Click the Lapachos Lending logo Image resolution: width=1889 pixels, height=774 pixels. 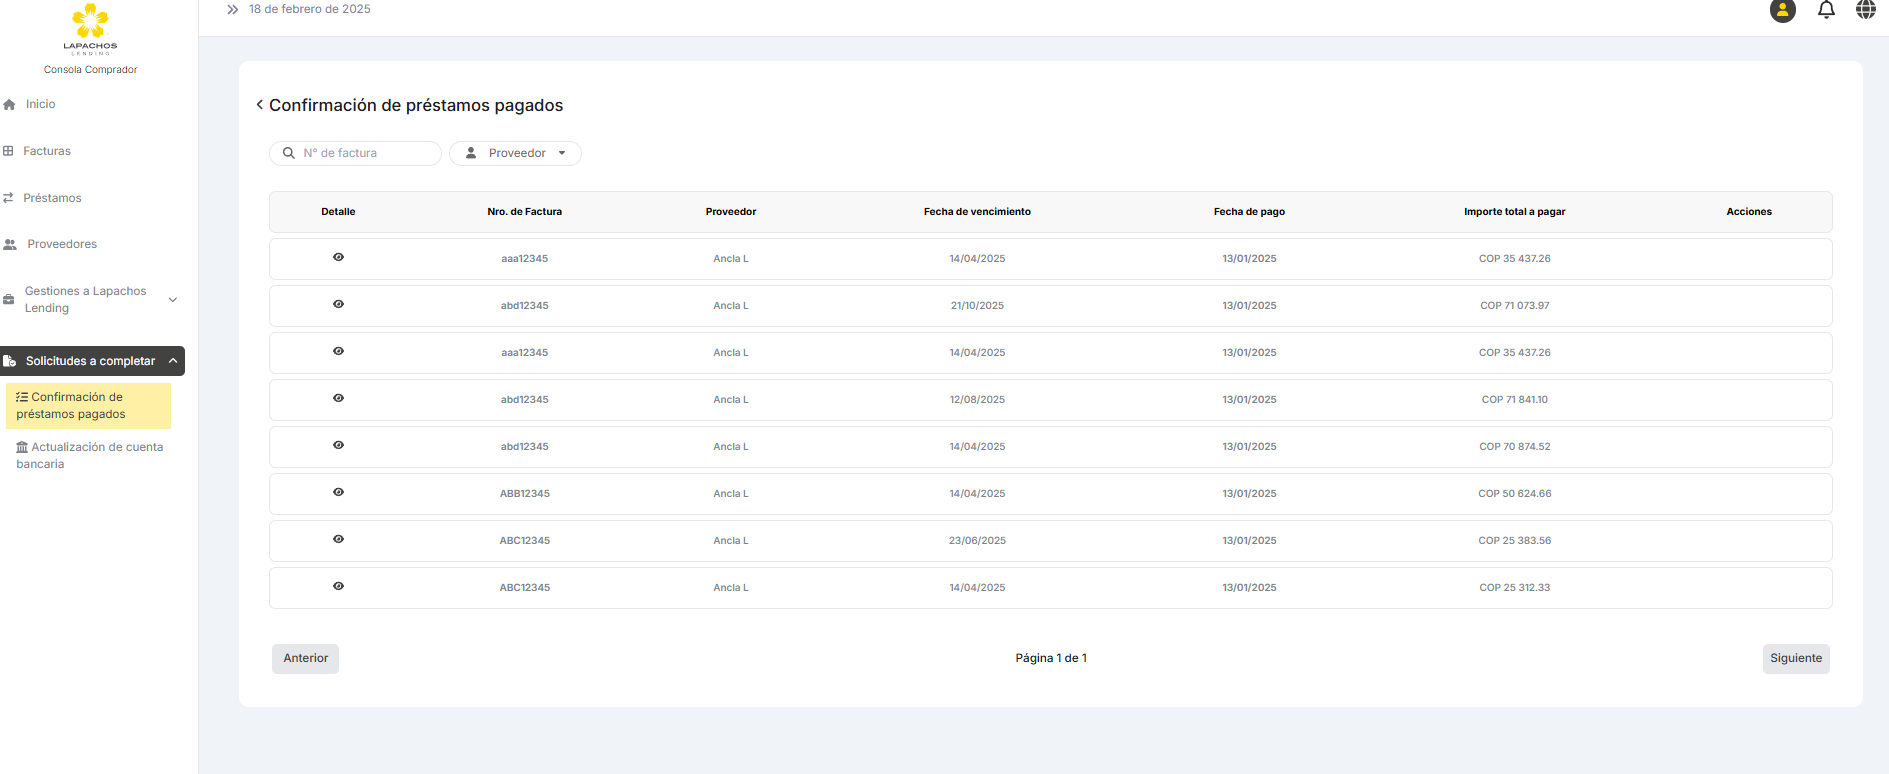(x=90, y=28)
